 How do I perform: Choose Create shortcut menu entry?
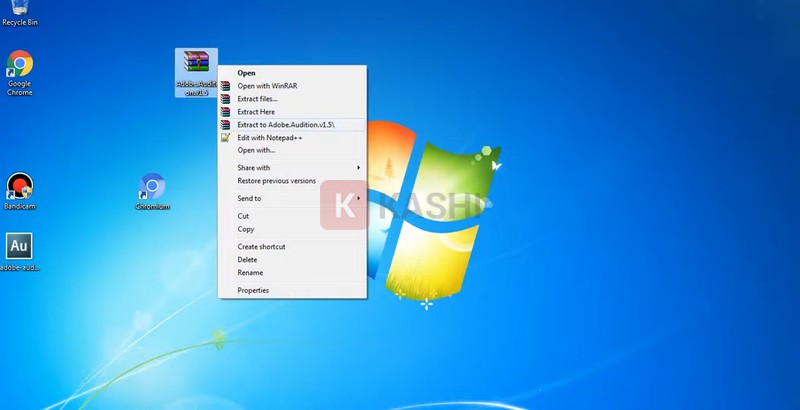tap(261, 246)
